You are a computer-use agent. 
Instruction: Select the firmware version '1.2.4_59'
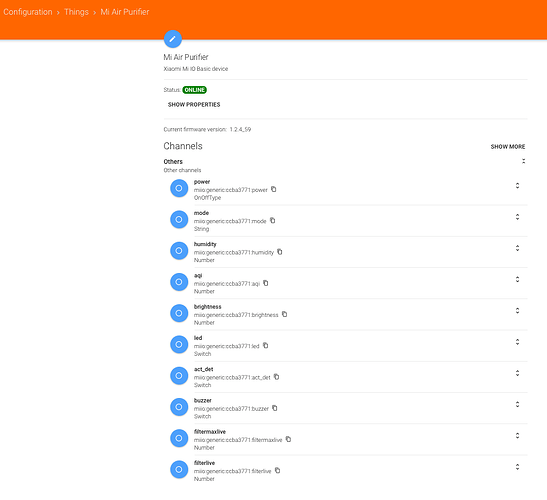[x=240, y=129]
